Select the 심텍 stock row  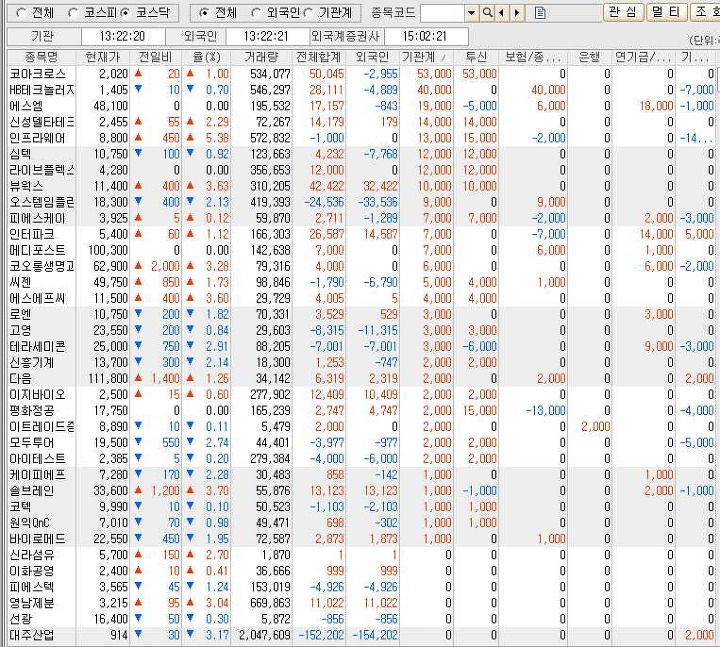tap(363, 154)
